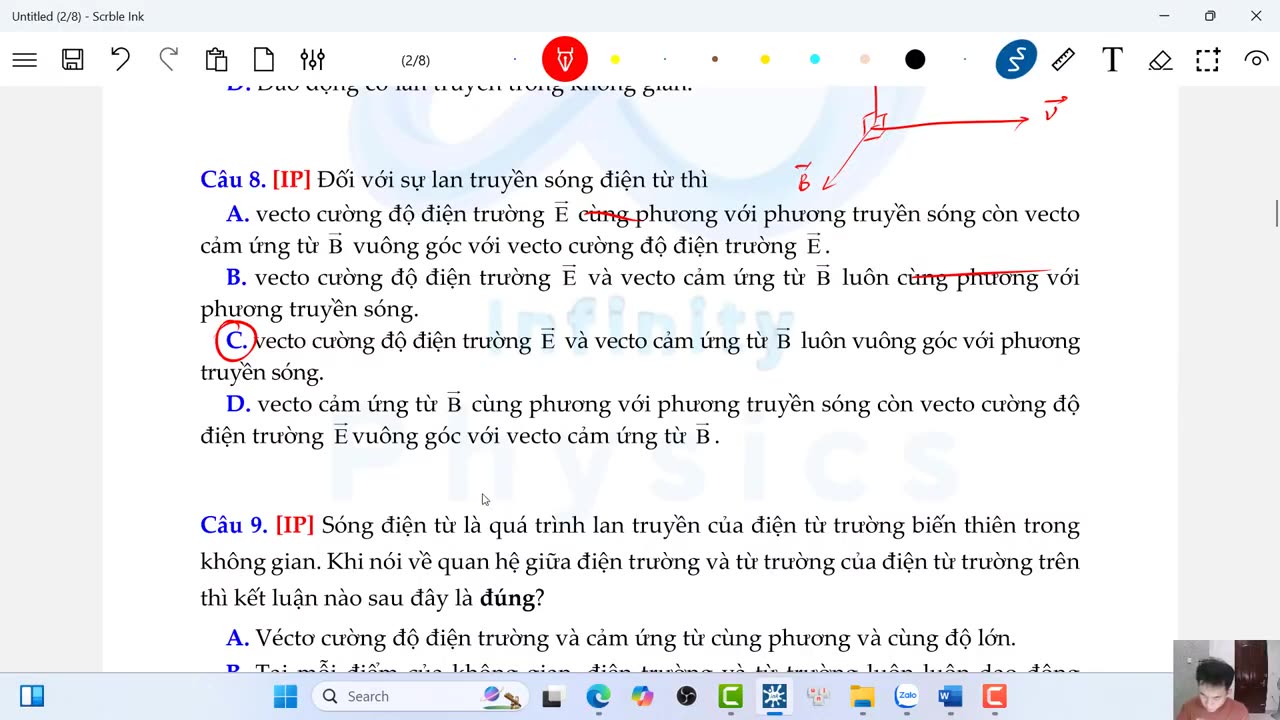Click the Scrble Ink taskbar icon
1280x720 pixels.
(x=774, y=696)
